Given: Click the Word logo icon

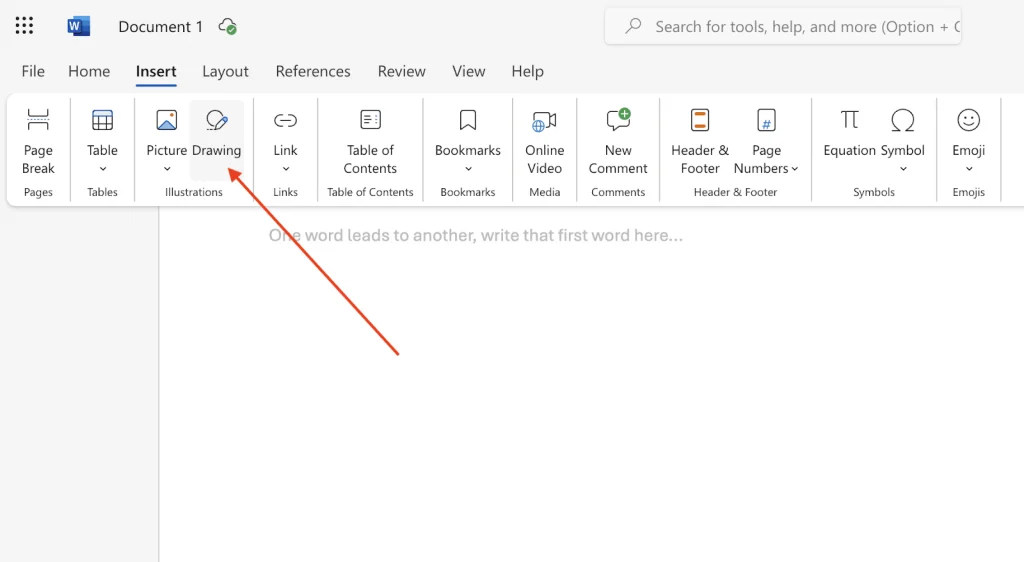Looking at the screenshot, I should coord(79,26).
